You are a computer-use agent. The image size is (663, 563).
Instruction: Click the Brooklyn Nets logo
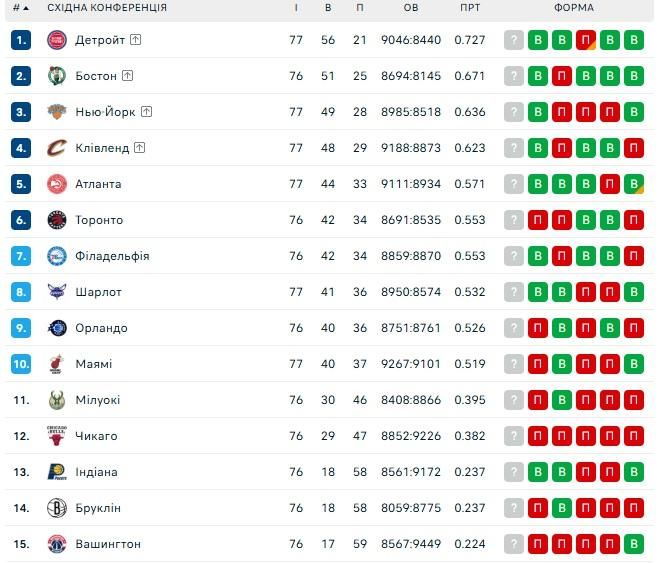(x=56, y=508)
